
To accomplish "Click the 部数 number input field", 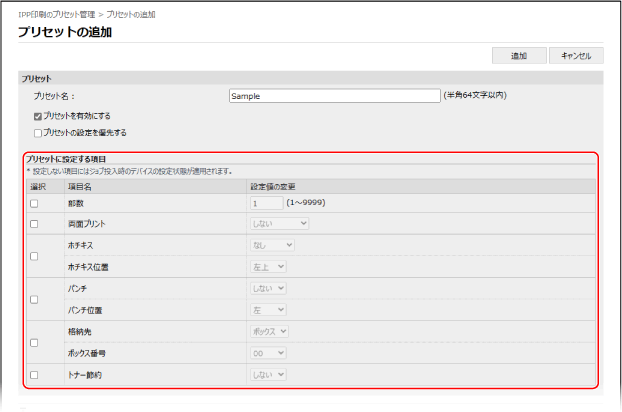I will [265, 203].
